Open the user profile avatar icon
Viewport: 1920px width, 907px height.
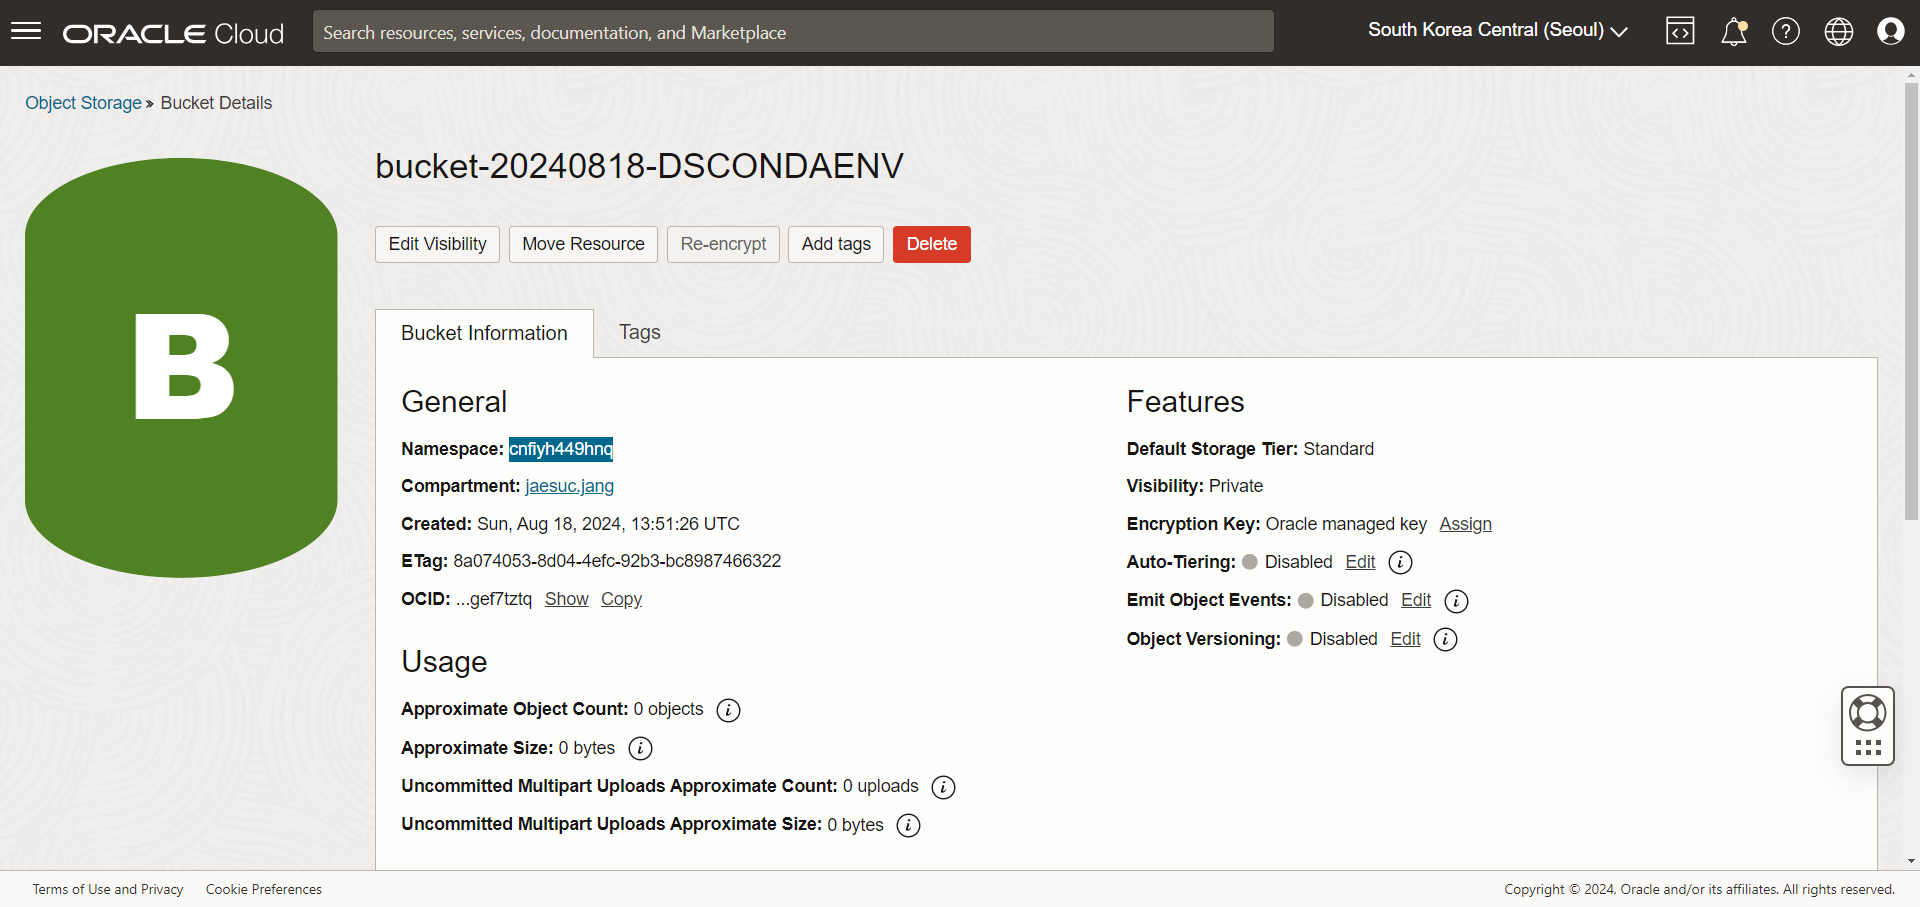click(x=1891, y=32)
